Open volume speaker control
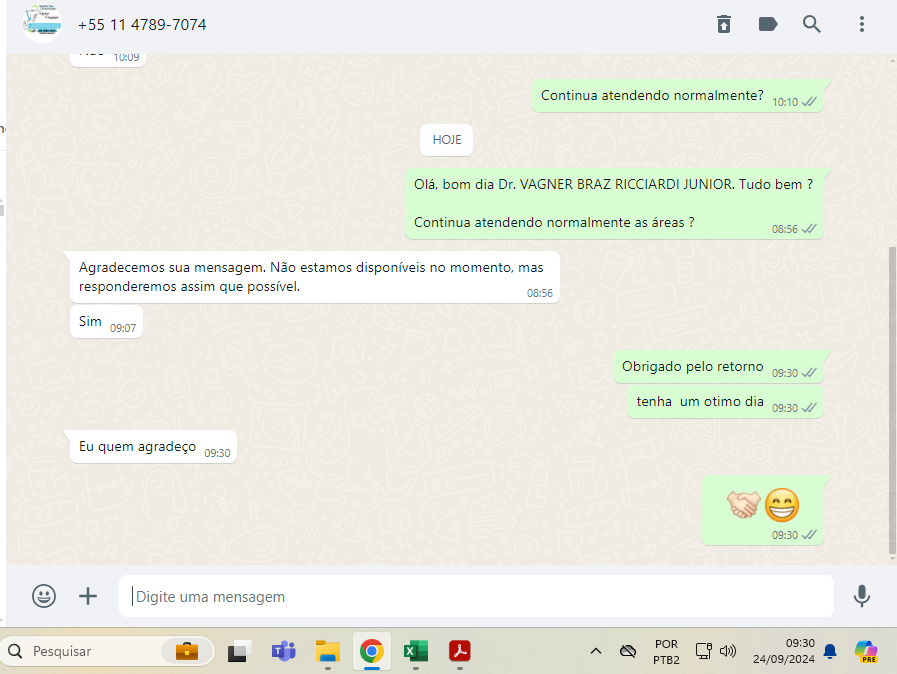This screenshot has height=674, width=897. click(728, 651)
